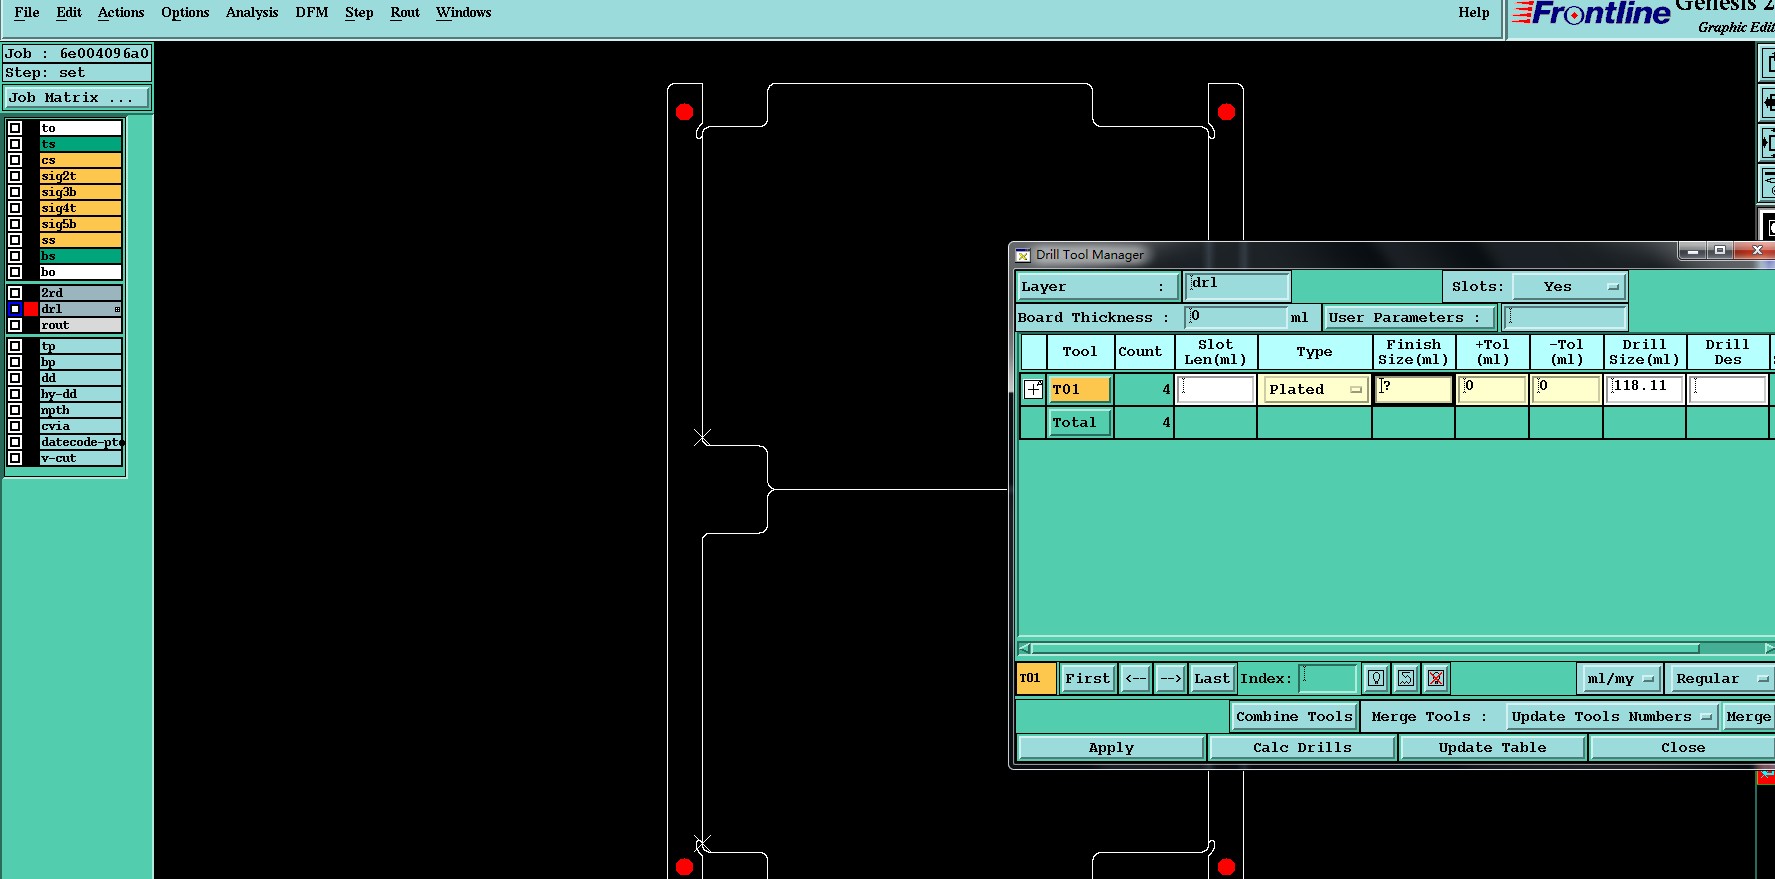Open the Job Matrix button
The image size is (1775, 879).
coord(77,98)
